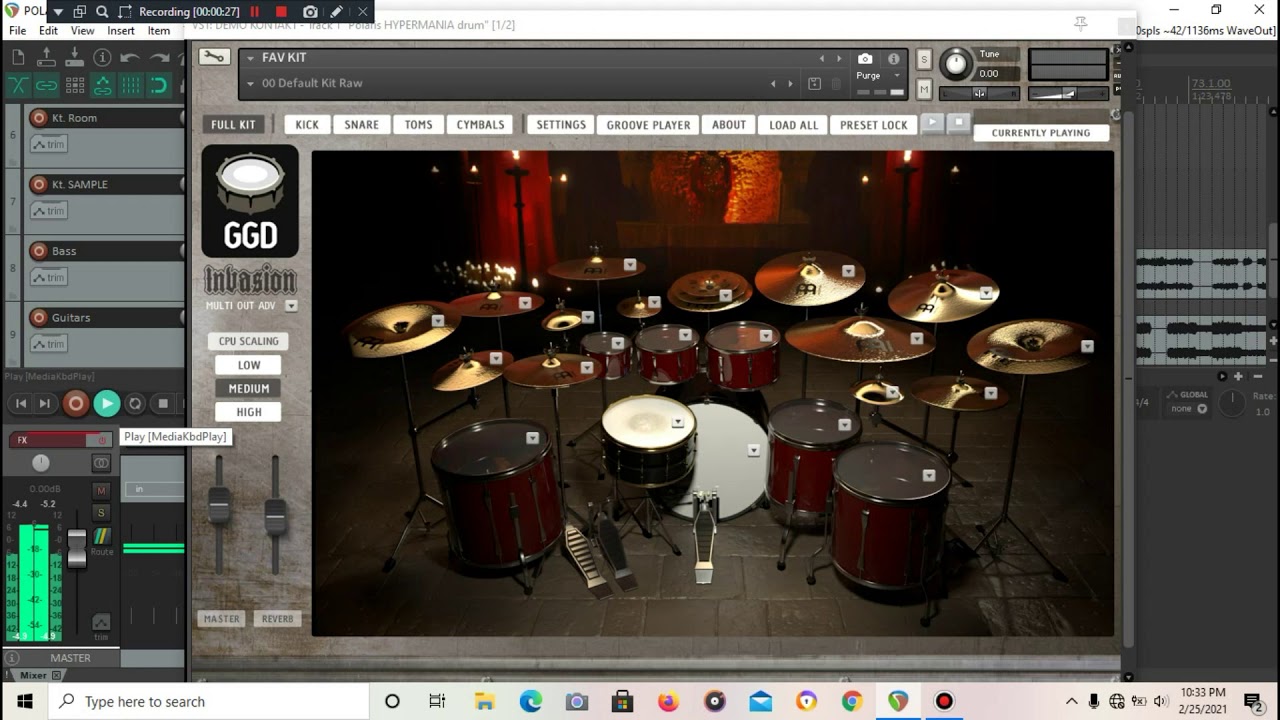Open File Explorer from taskbar

tap(484, 701)
